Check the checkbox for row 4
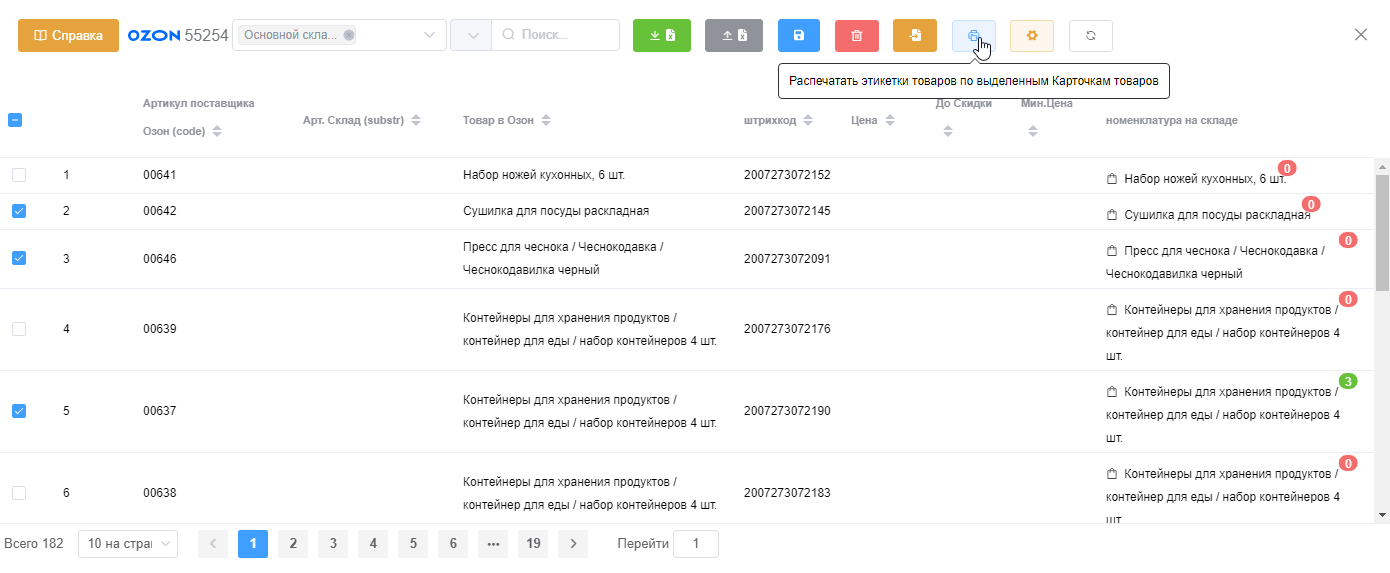 pos(19,329)
